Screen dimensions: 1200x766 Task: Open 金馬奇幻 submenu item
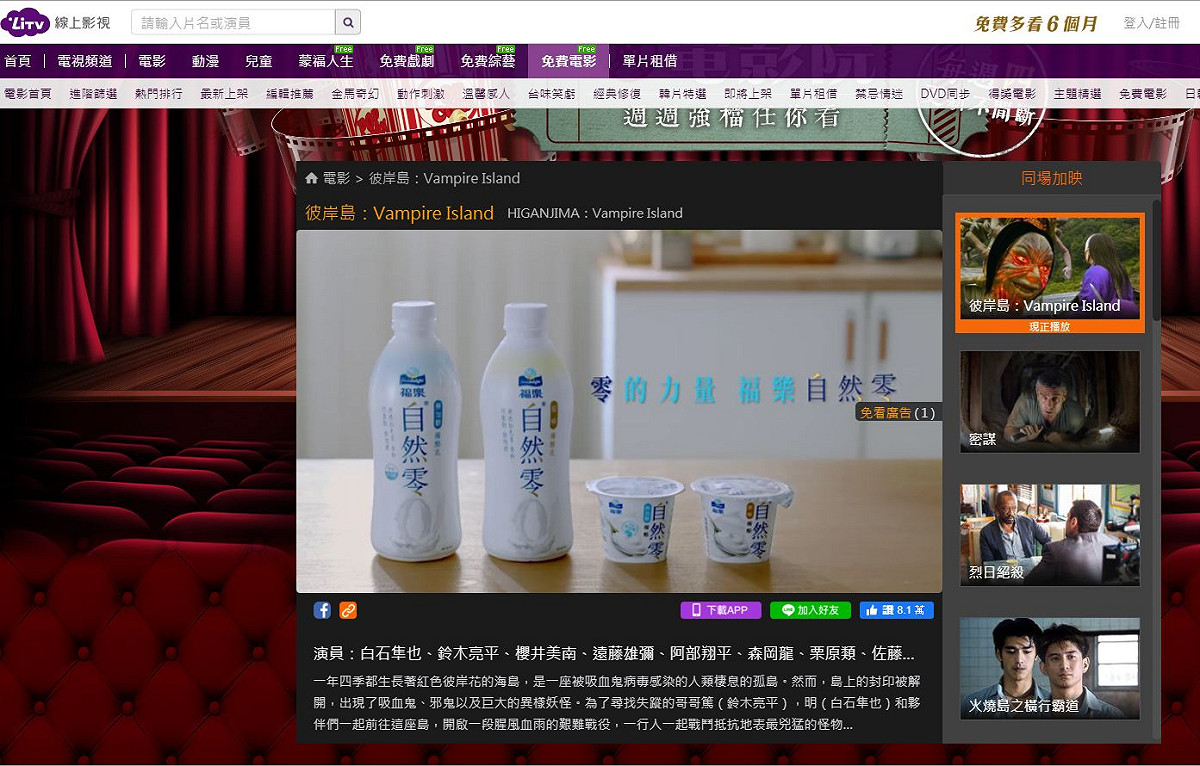click(x=356, y=94)
